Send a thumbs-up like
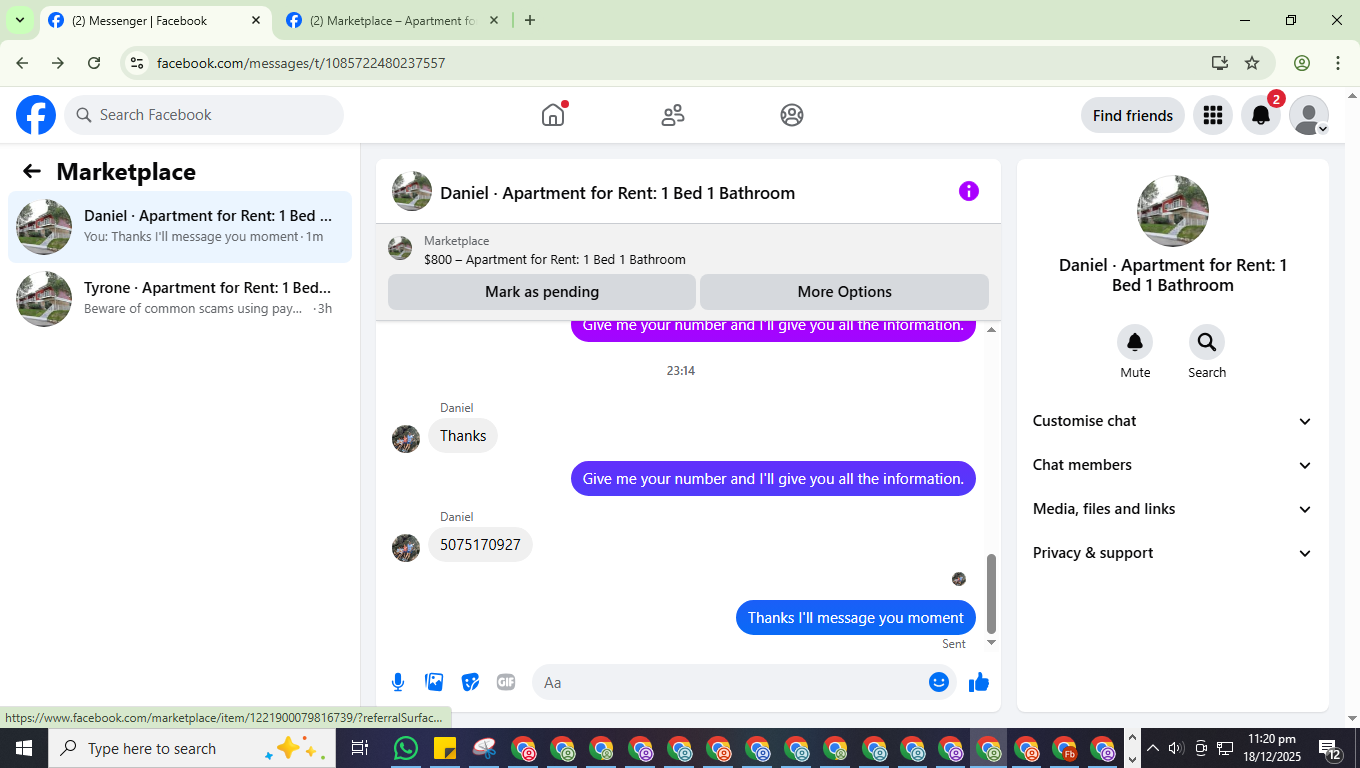 point(979,682)
